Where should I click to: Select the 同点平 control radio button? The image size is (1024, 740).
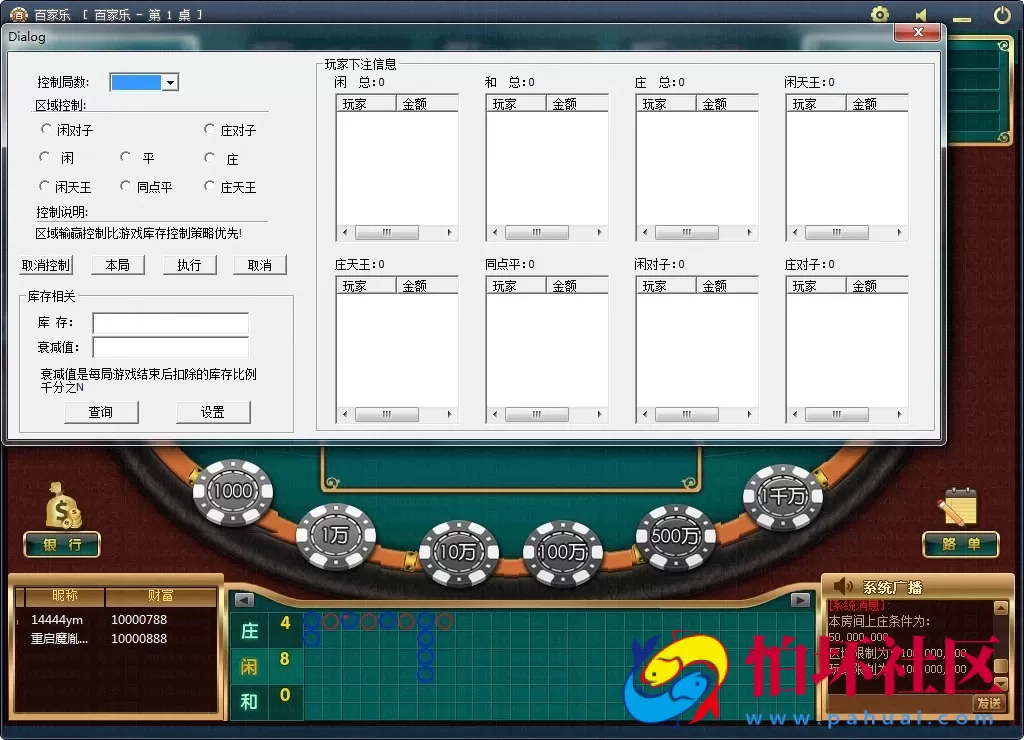tap(125, 186)
